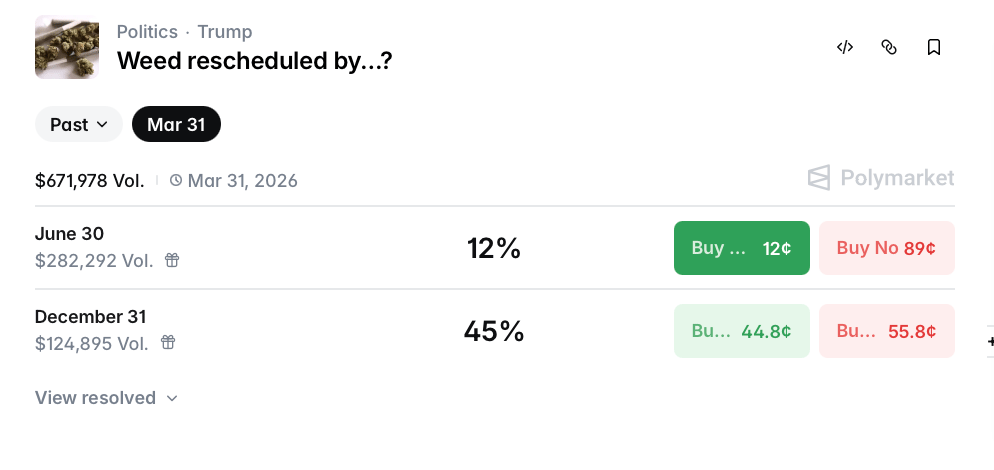Screen dimensions: 994x470
Task: Bookmark the Weed rescheduled market
Action: pos(934,47)
